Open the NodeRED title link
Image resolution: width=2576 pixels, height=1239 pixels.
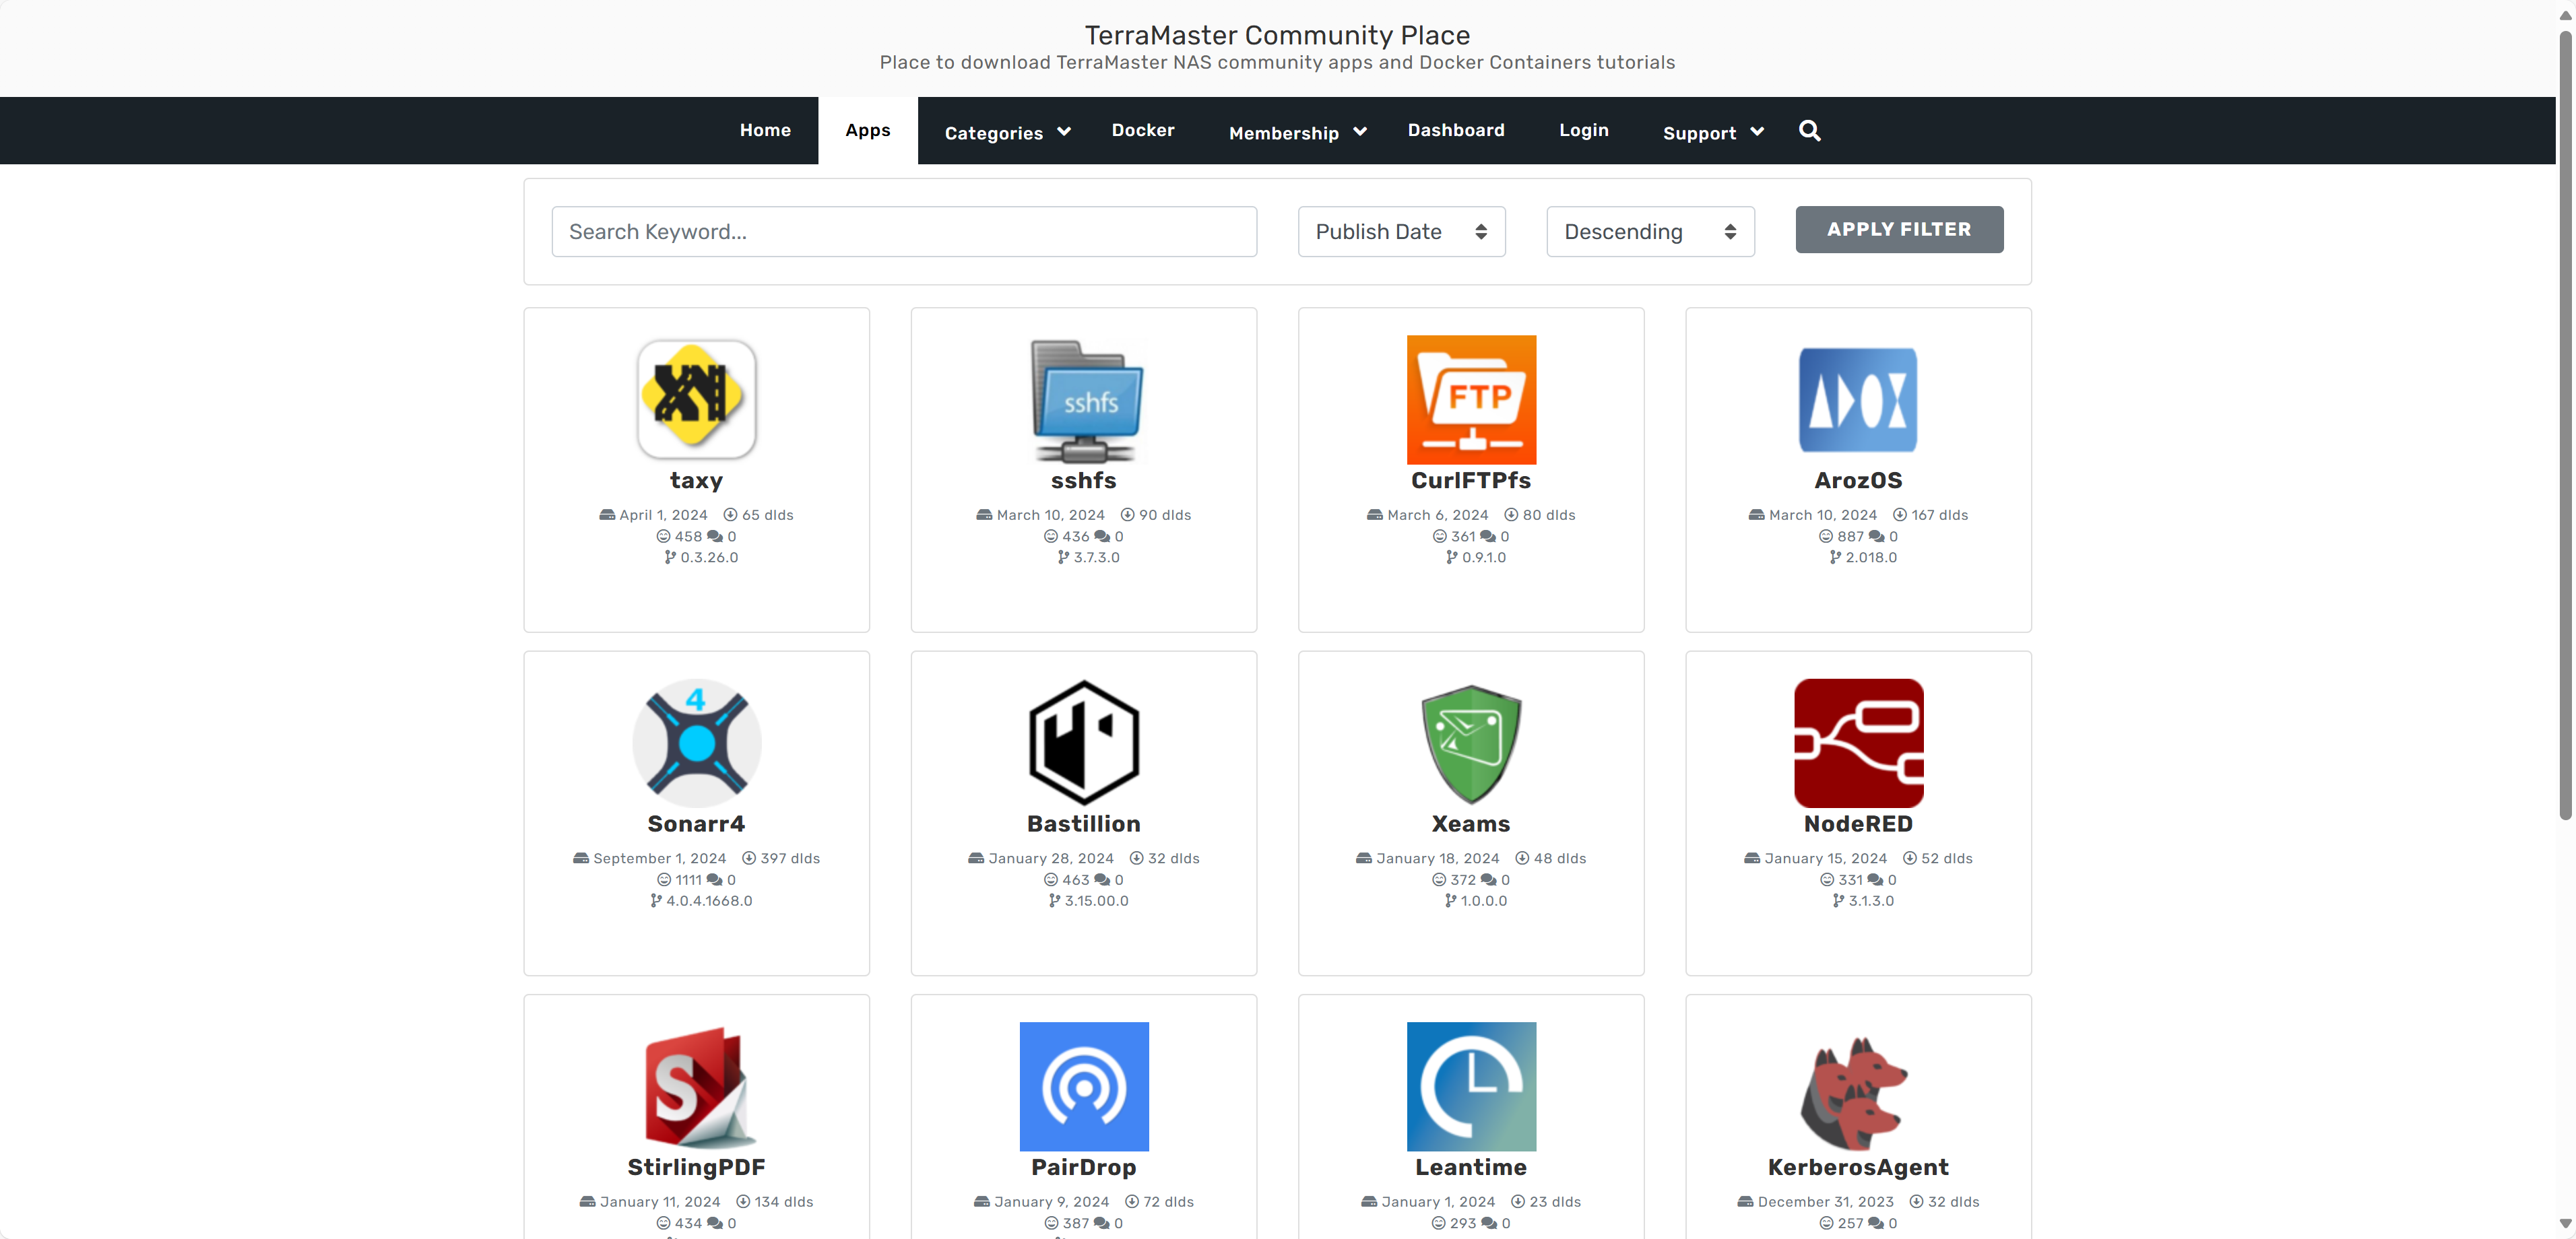coord(1858,824)
